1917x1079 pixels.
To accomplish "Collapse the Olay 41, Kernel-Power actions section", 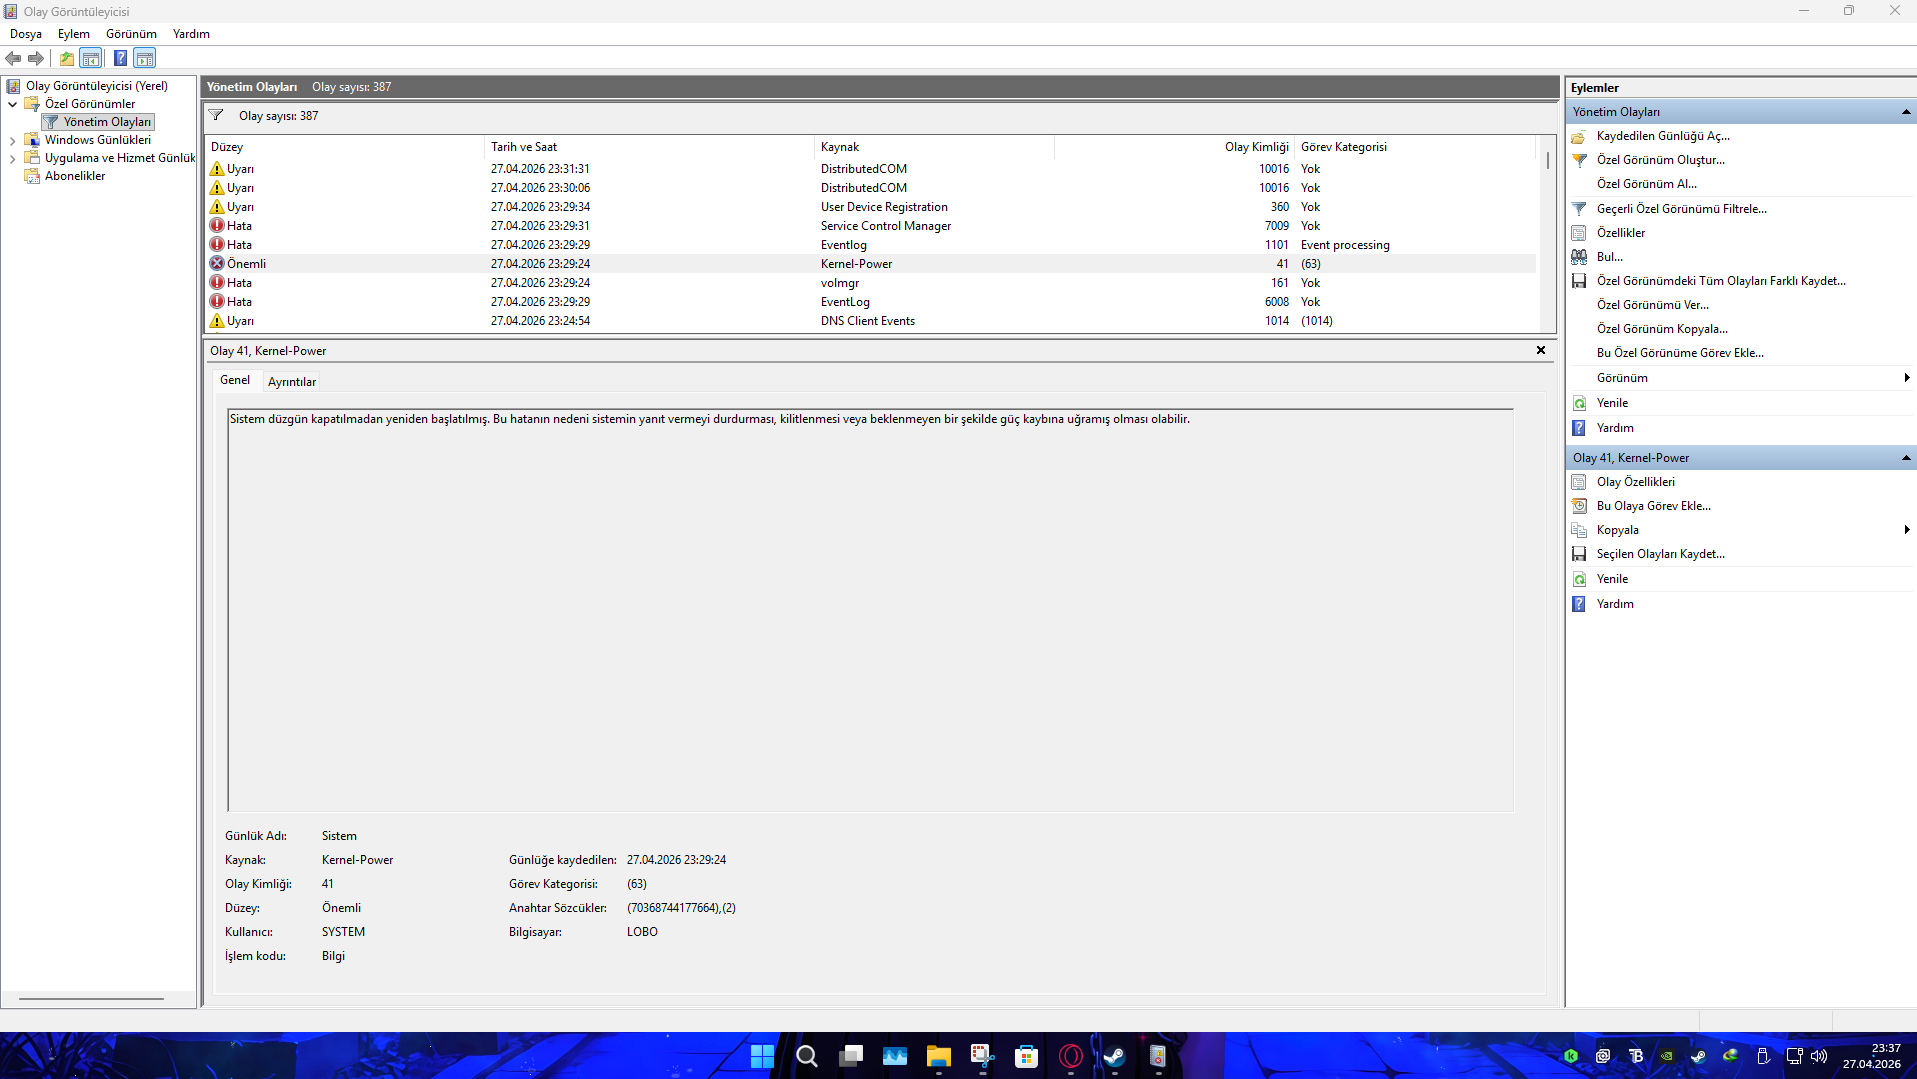I will pos(1906,458).
